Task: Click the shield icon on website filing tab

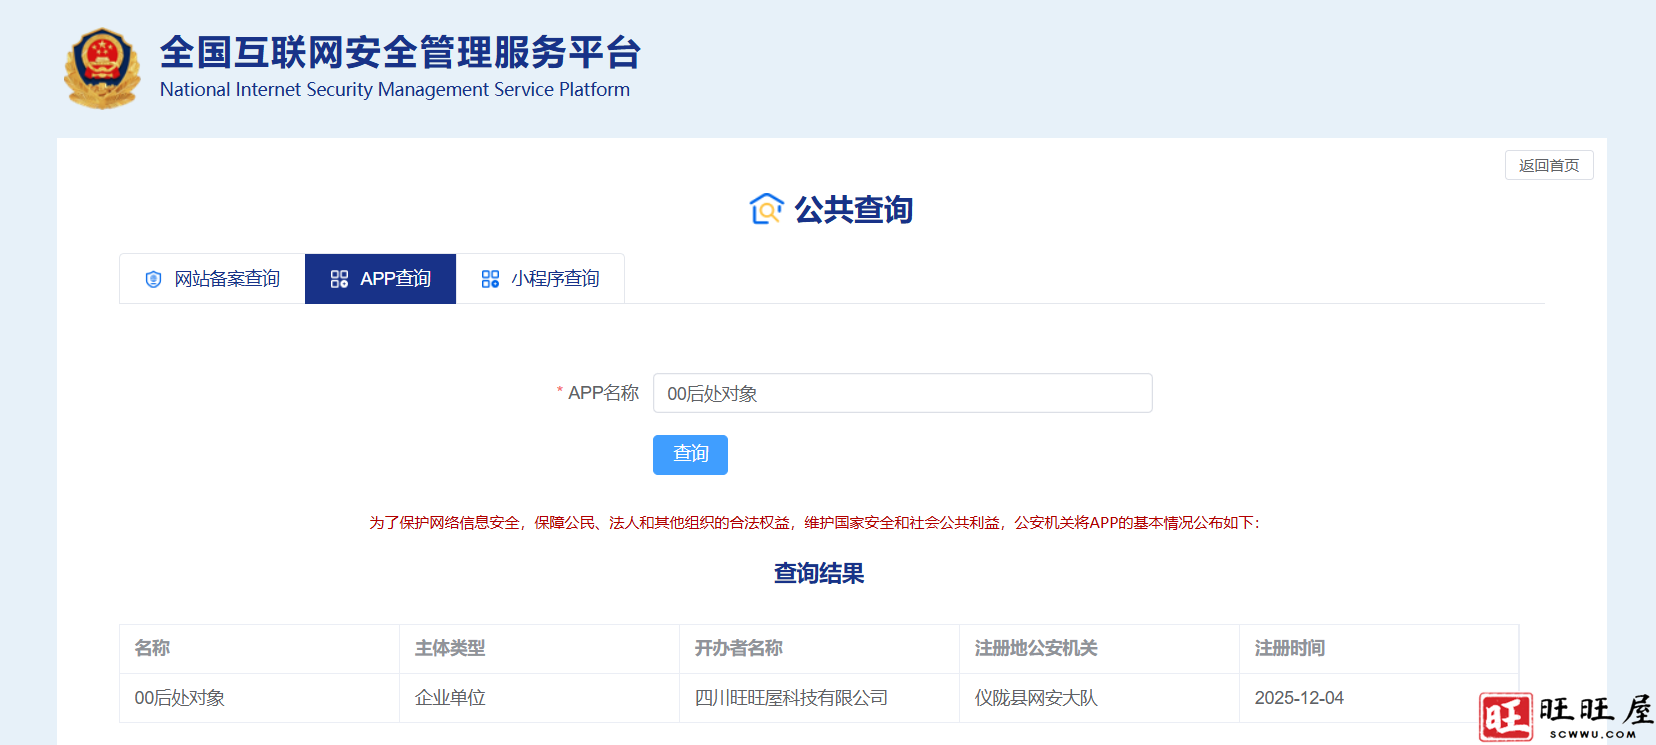Action: tap(153, 279)
